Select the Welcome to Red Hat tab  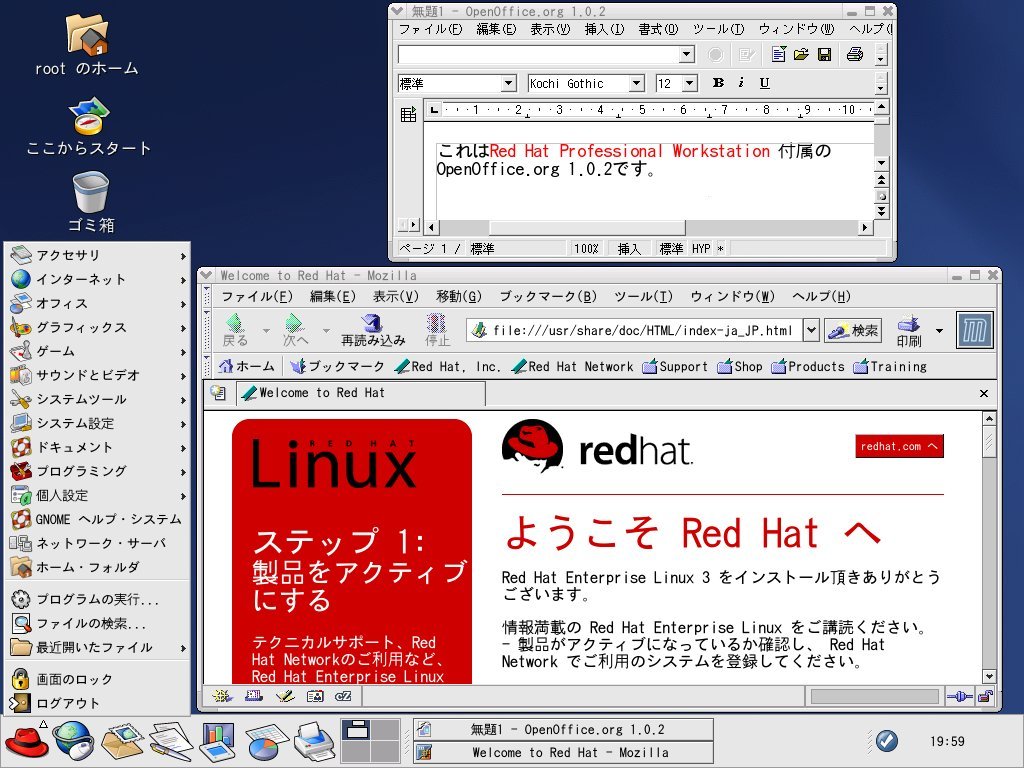(x=360, y=393)
